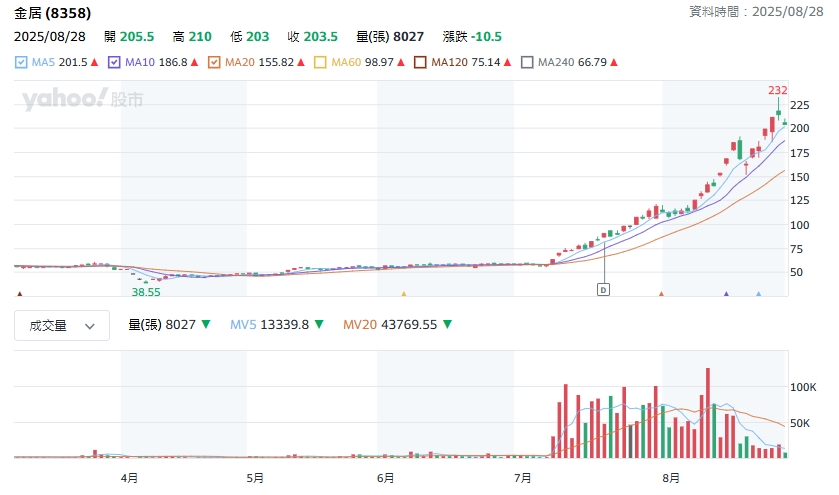839x495 pixels.
Task: Click the dark red triangle marker at chart's left edge
Action: tap(20, 294)
